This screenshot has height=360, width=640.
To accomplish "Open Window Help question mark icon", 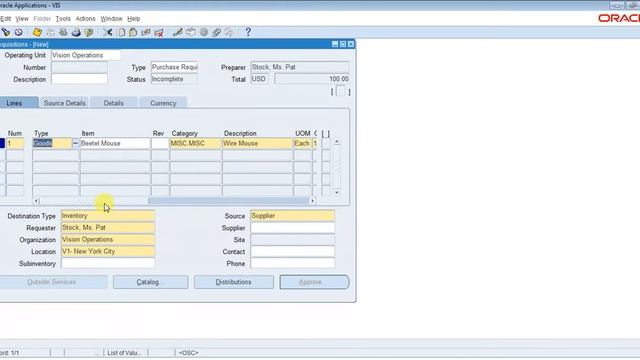I will (248, 32).
